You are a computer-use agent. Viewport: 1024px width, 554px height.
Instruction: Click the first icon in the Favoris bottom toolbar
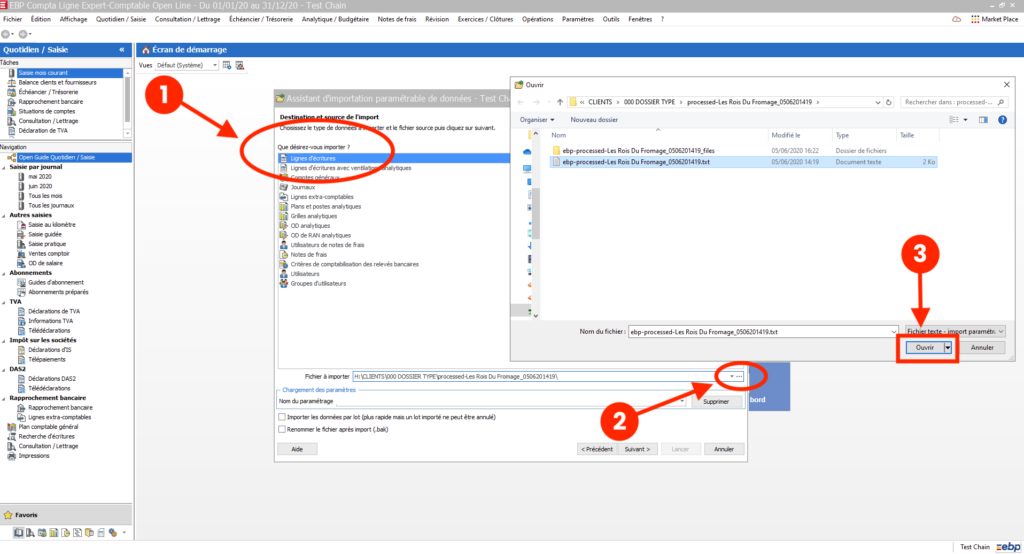point(18,533)
